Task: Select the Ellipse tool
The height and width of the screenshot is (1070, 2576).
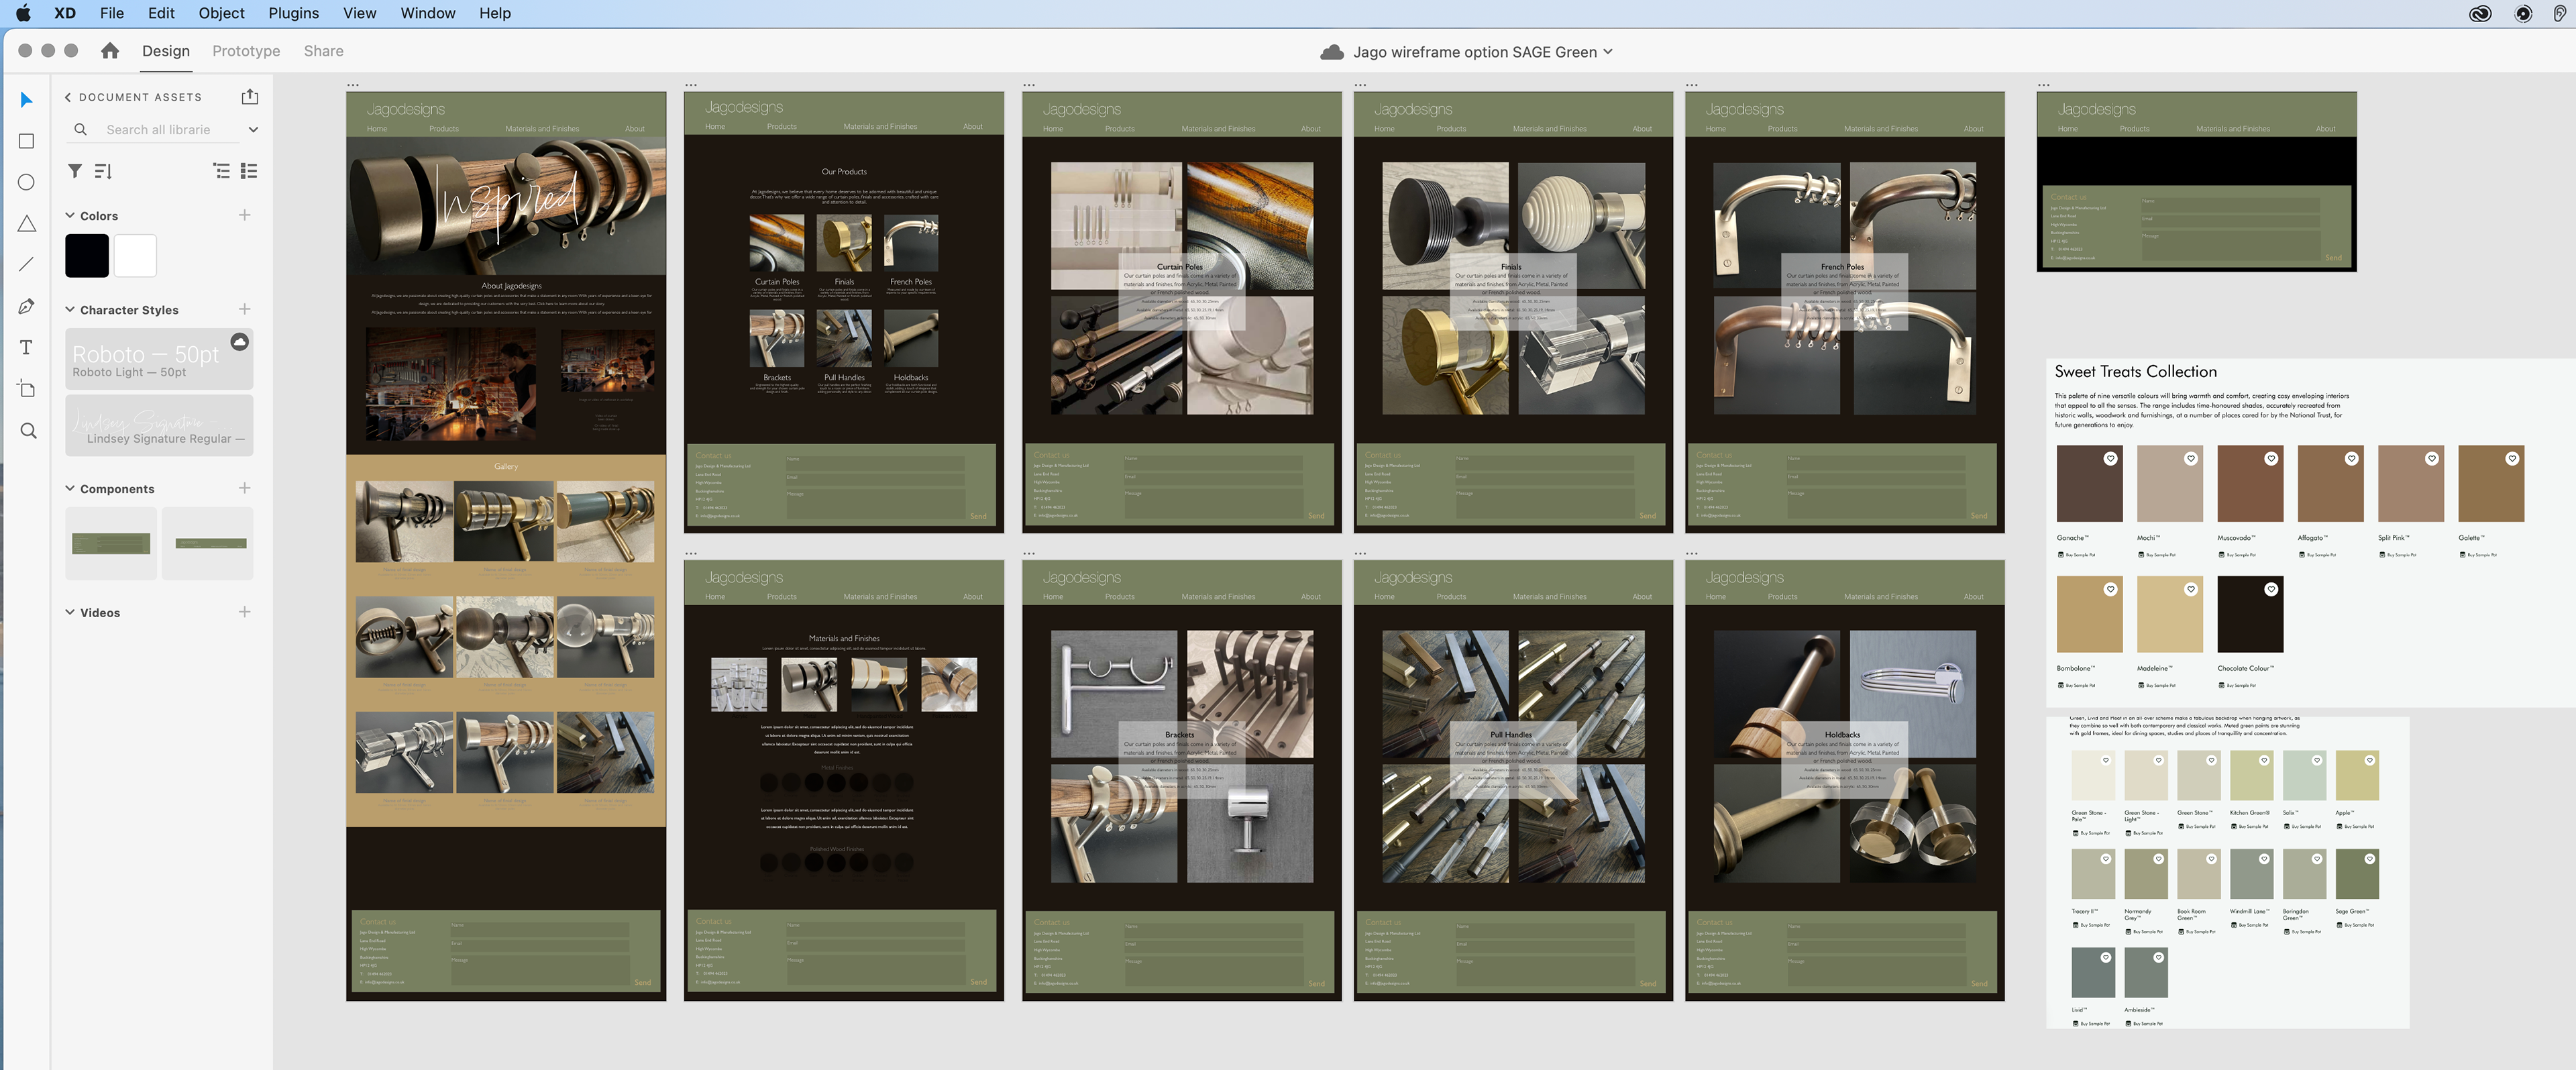Action: 27,182
